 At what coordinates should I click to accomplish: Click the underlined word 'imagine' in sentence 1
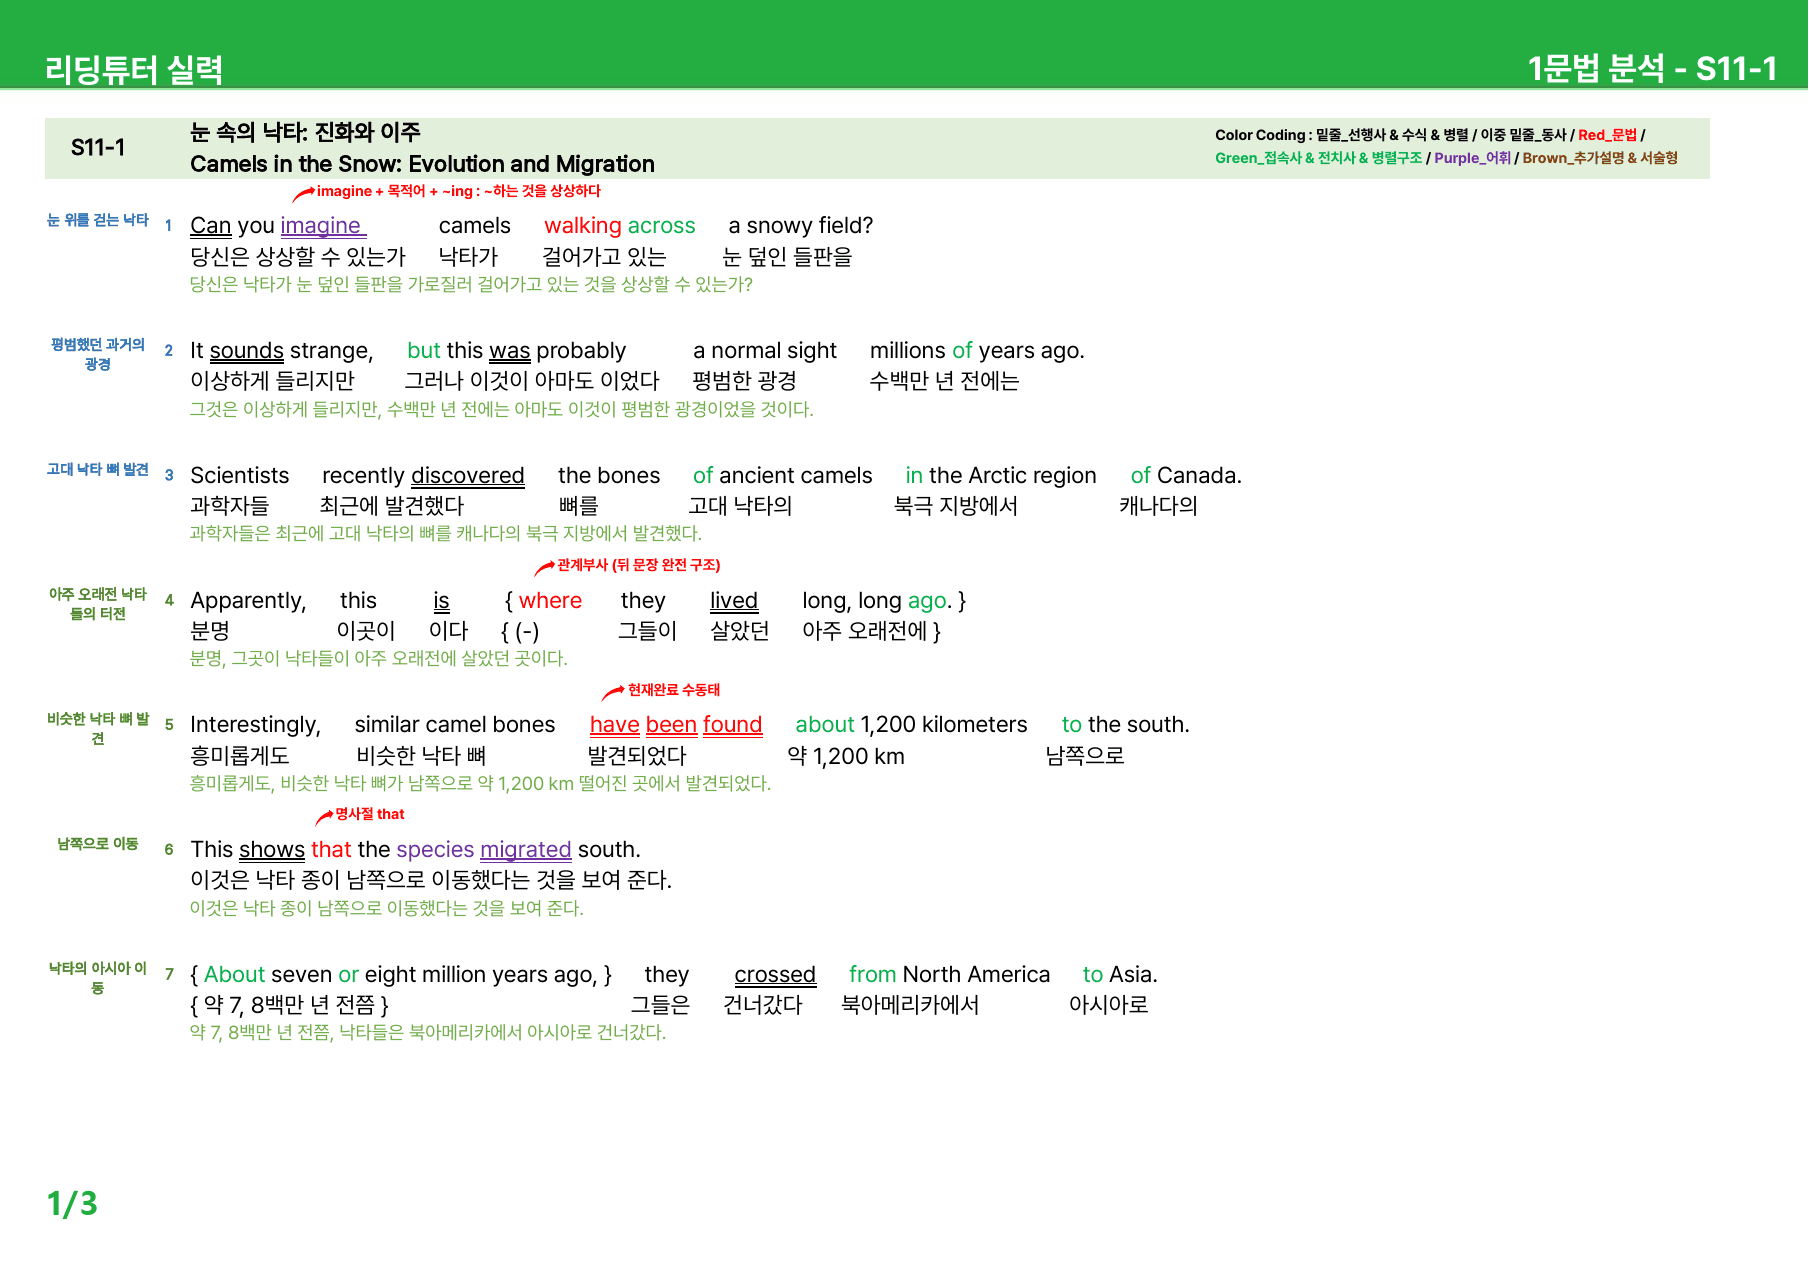tap(321, 226)
